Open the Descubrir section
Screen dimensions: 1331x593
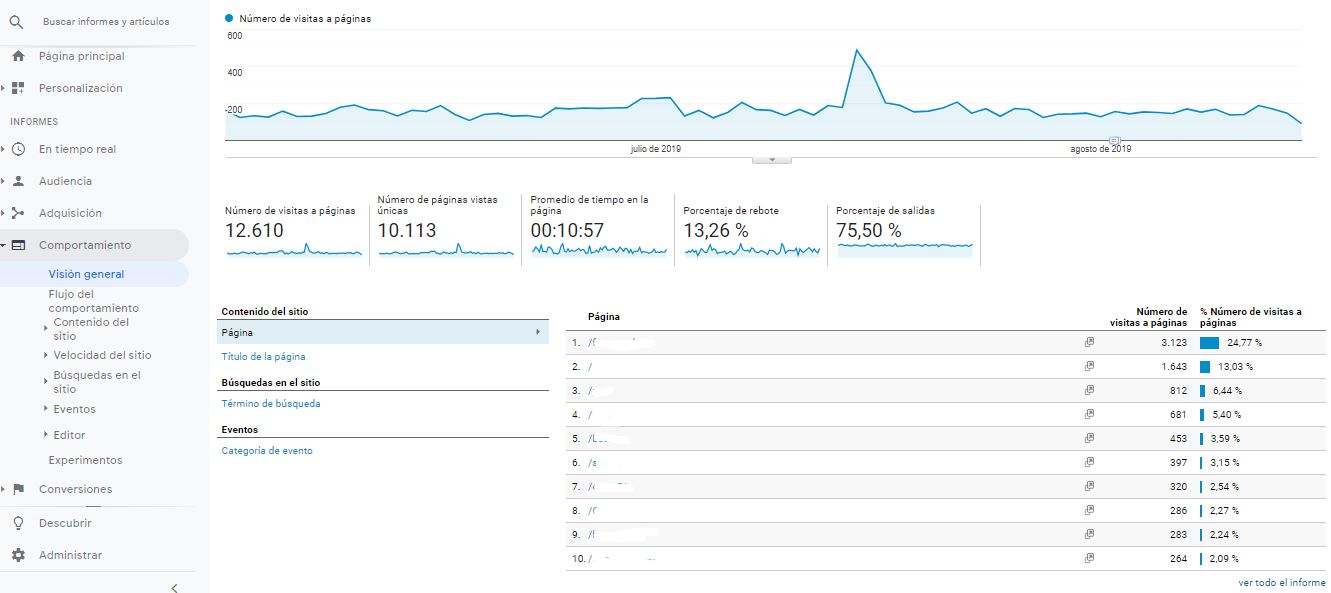(x=65, y=523)
